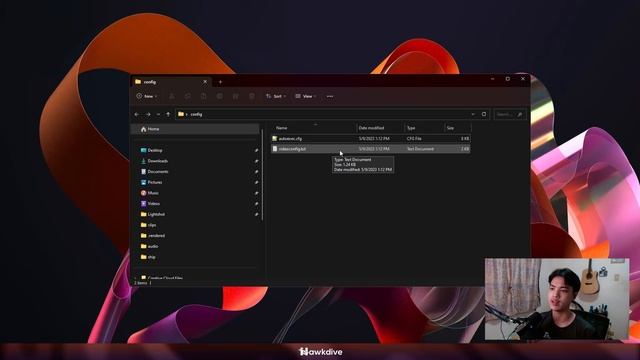Click the autoexec.cfg date modified cell
The height and width of the screenshot is (360, 640).
click(x=374, y=139)
